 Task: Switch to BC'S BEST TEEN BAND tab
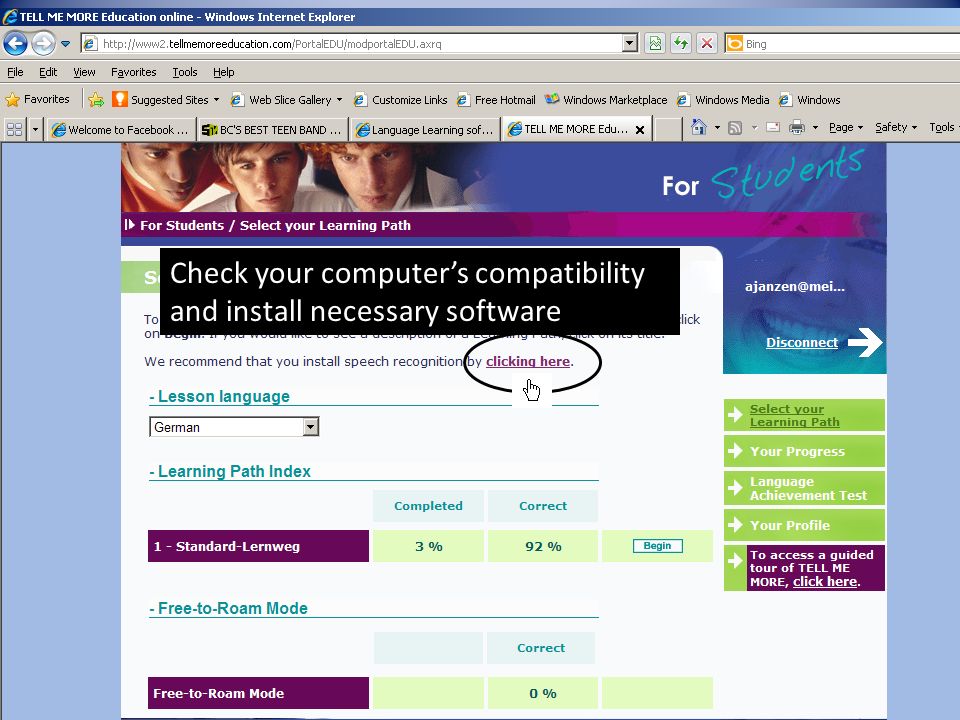272,130
